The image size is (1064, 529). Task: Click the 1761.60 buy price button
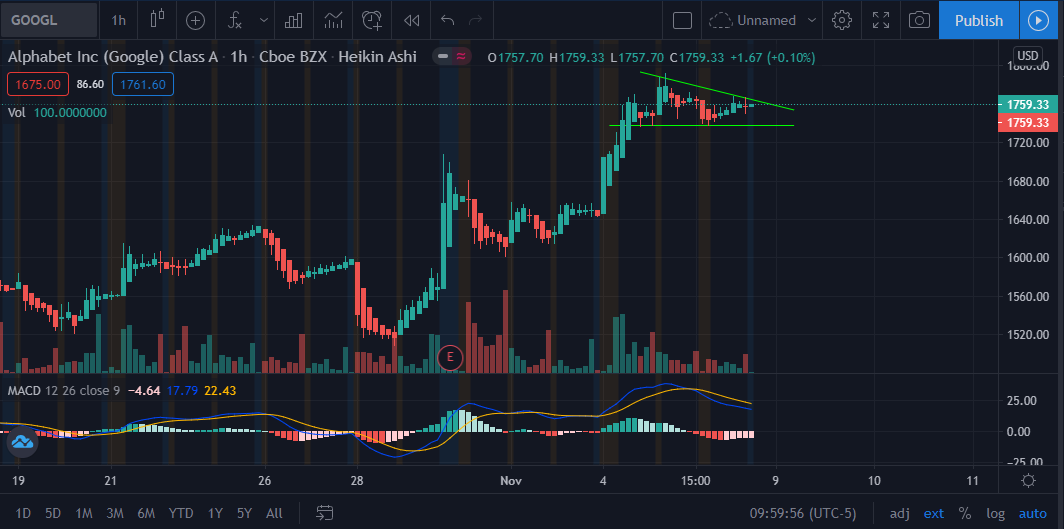143,84
